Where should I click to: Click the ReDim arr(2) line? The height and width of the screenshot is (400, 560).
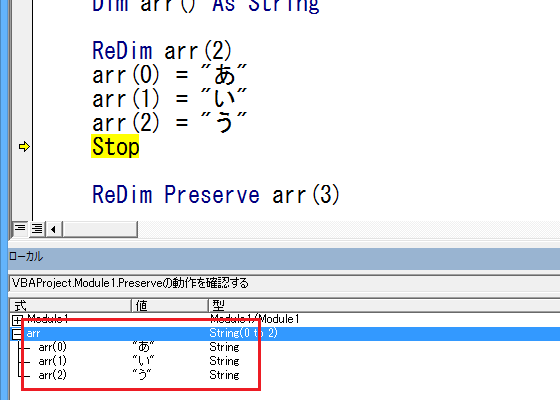(162, 50)
